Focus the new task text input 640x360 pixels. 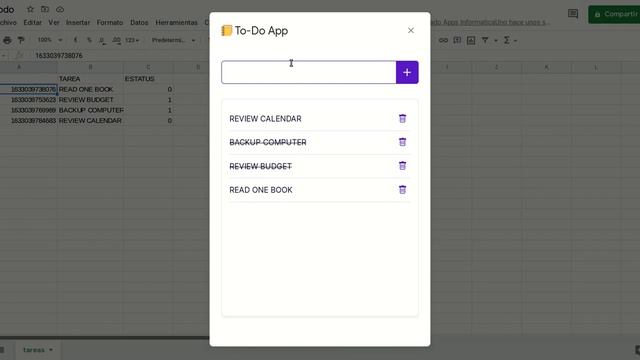[x=309, y=72]
